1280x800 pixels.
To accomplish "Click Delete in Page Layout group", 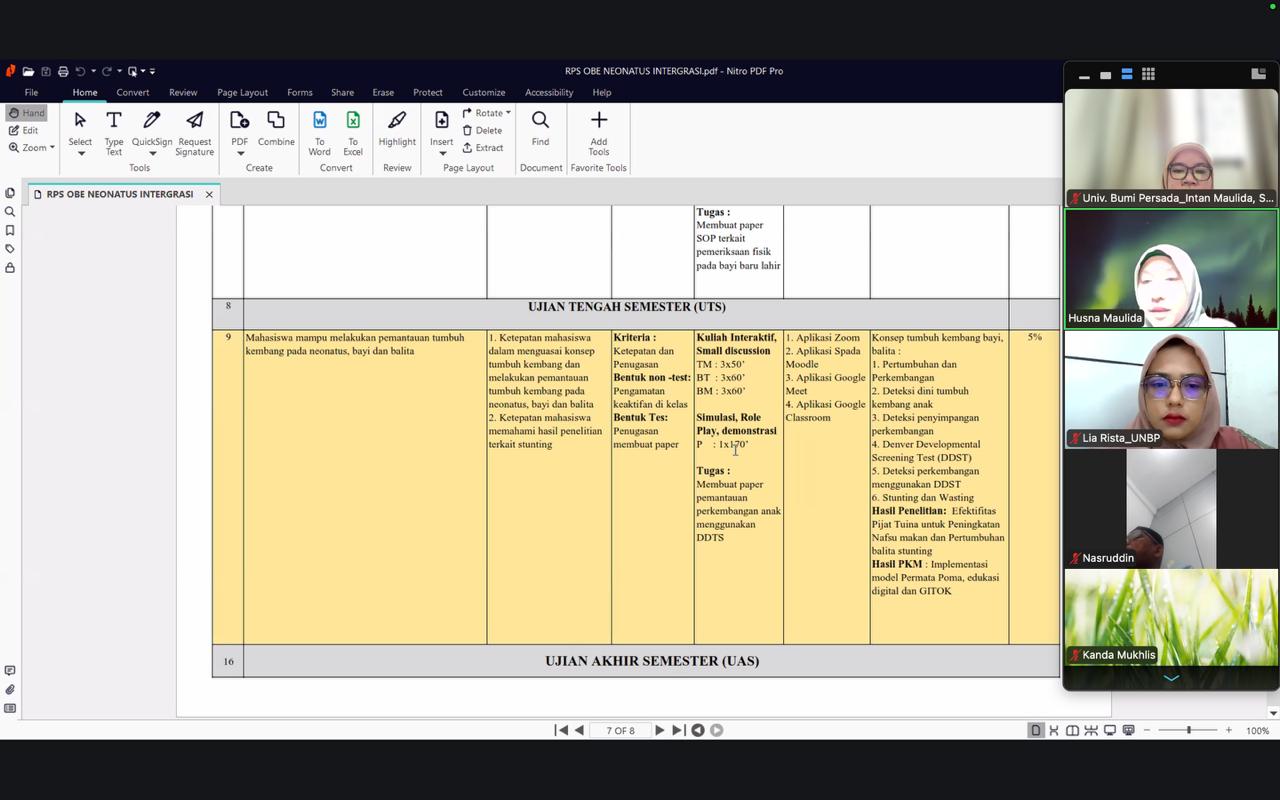I will (482, 130).
